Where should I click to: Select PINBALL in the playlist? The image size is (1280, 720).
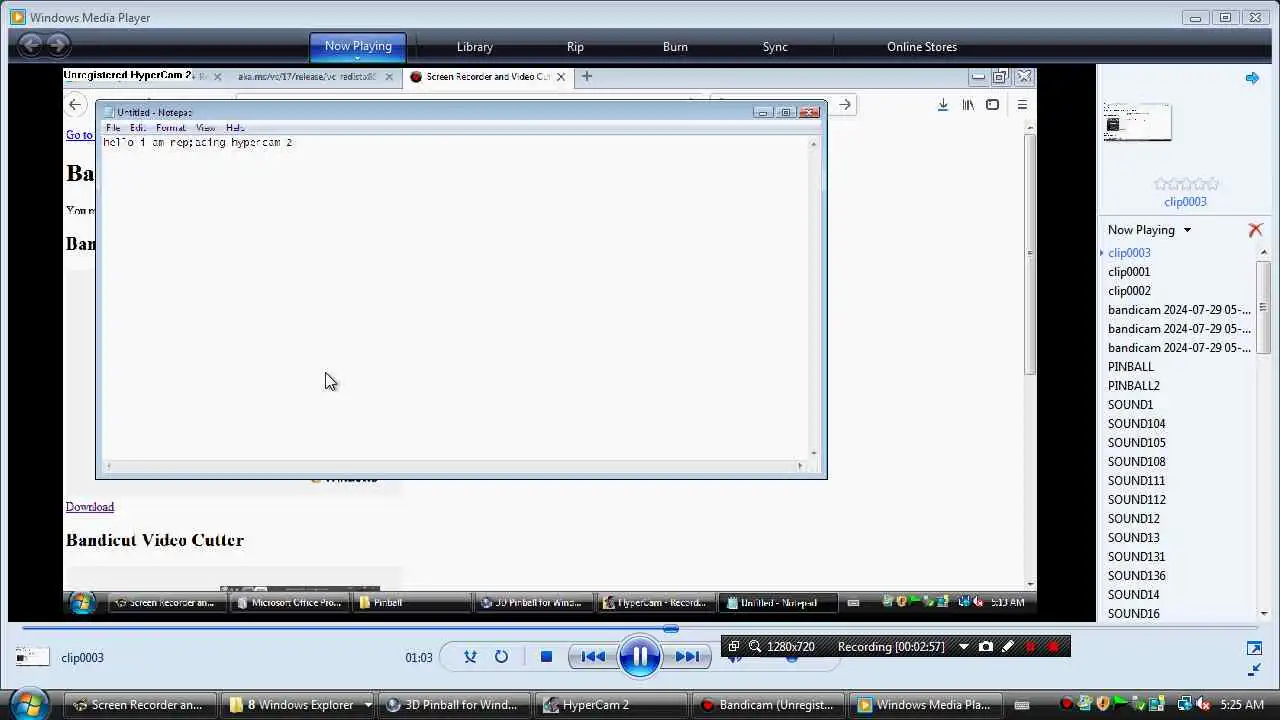pyautogui.click(x=1131, y=367)
